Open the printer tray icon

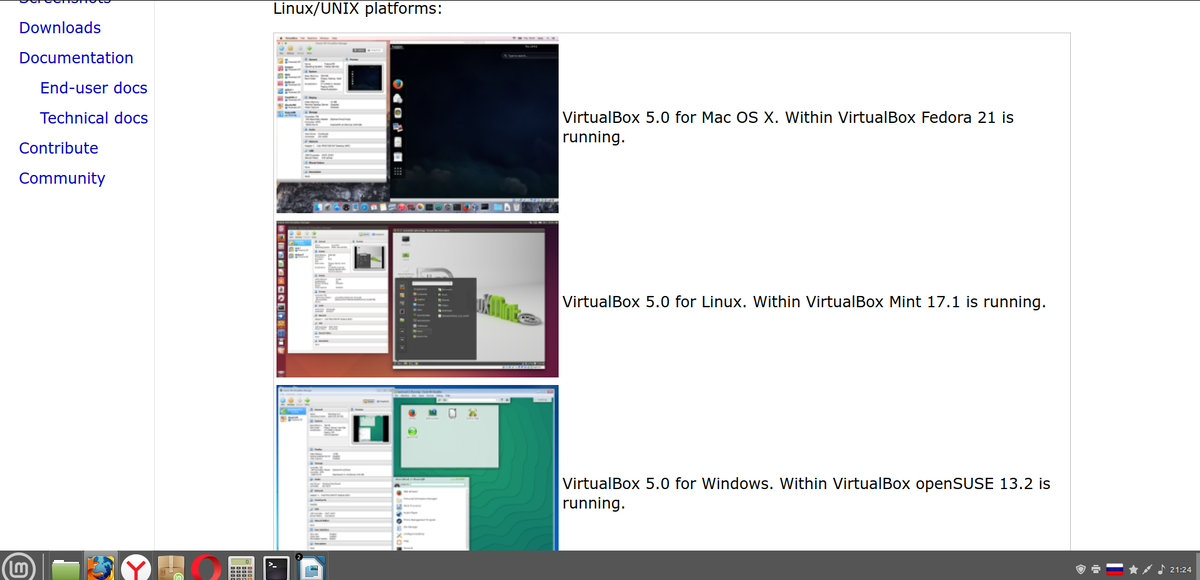pyautogui.click(x=1096, y=569)
